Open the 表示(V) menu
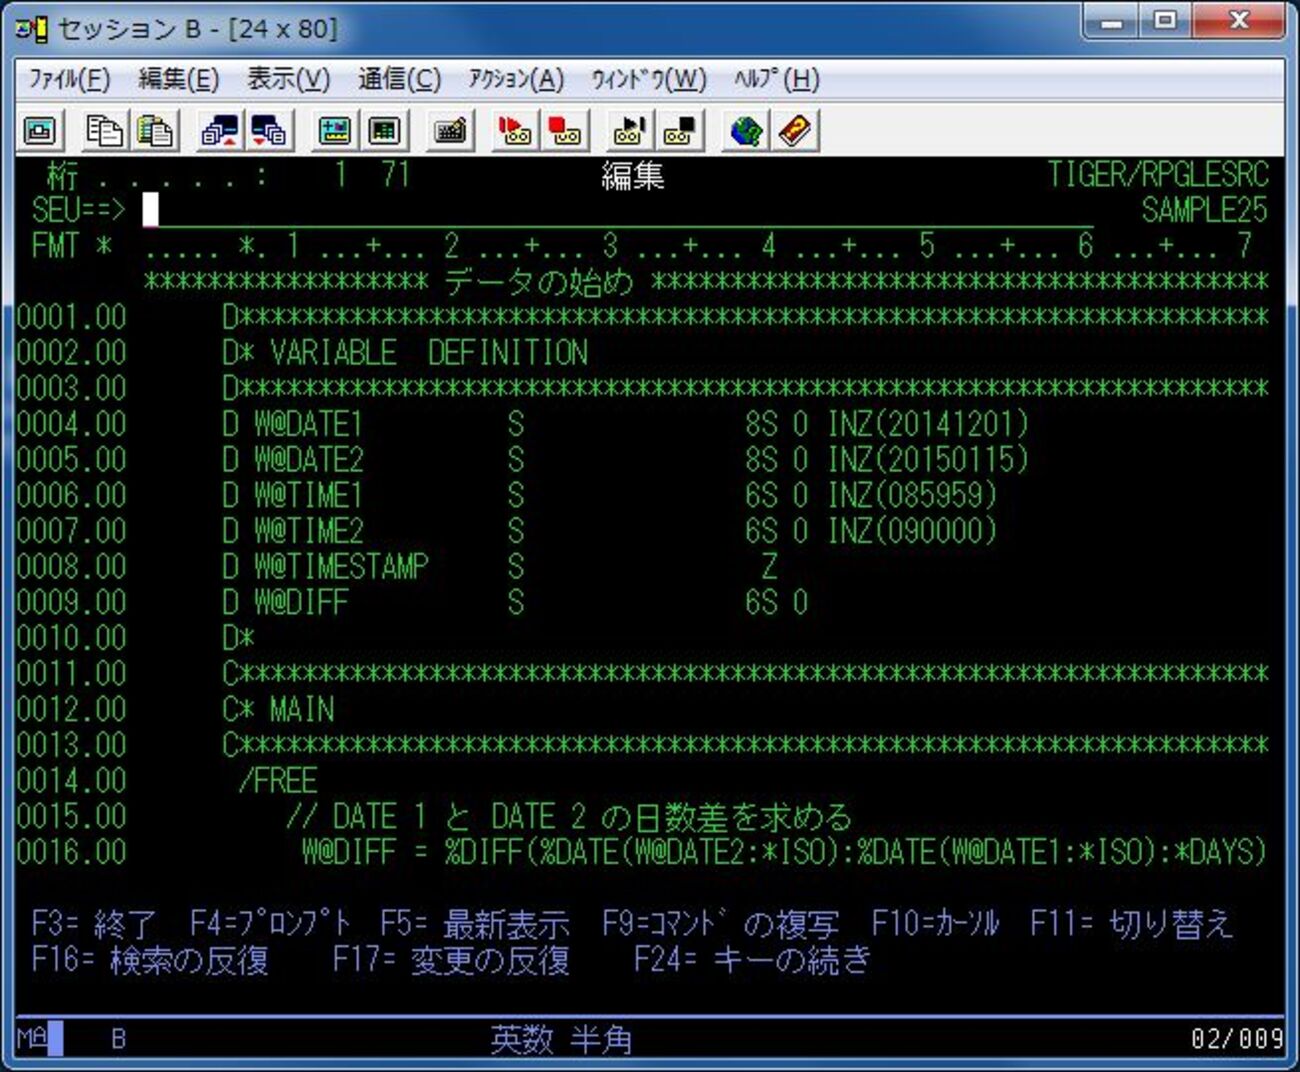Viewport: 1300px width, 1072px height. pyautogui.click(x=289, y=79)
